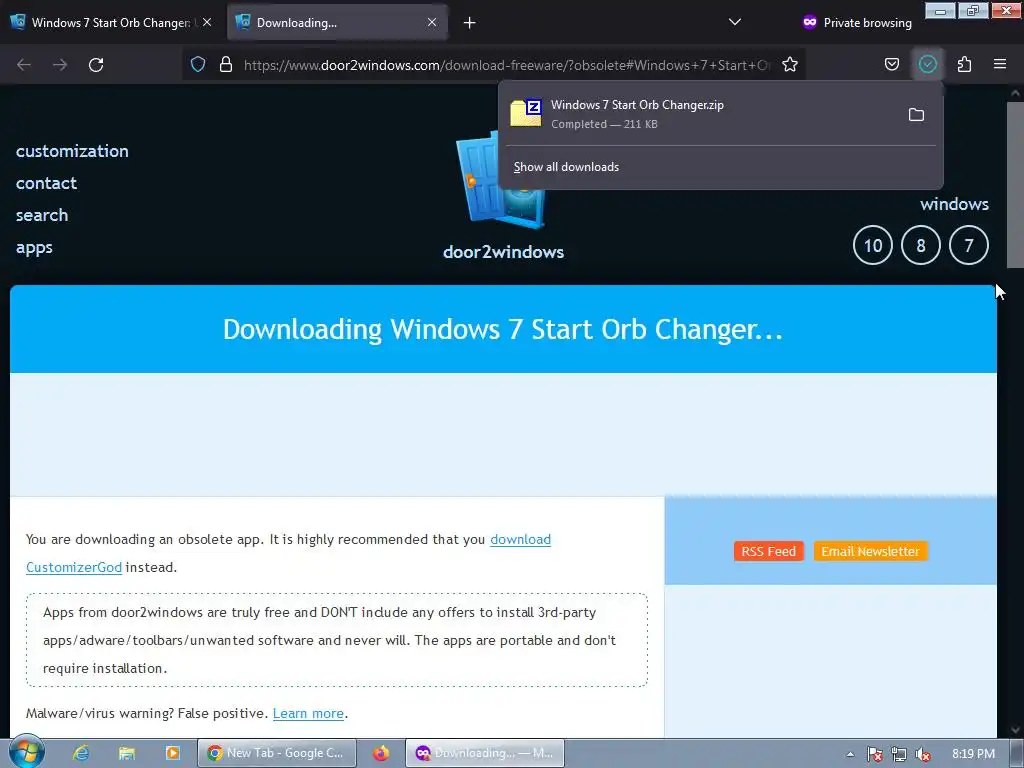Viewport: 1024px width, 768px height.
Task: Click the forward navigation arrow
Action: [x=60, y=65]
